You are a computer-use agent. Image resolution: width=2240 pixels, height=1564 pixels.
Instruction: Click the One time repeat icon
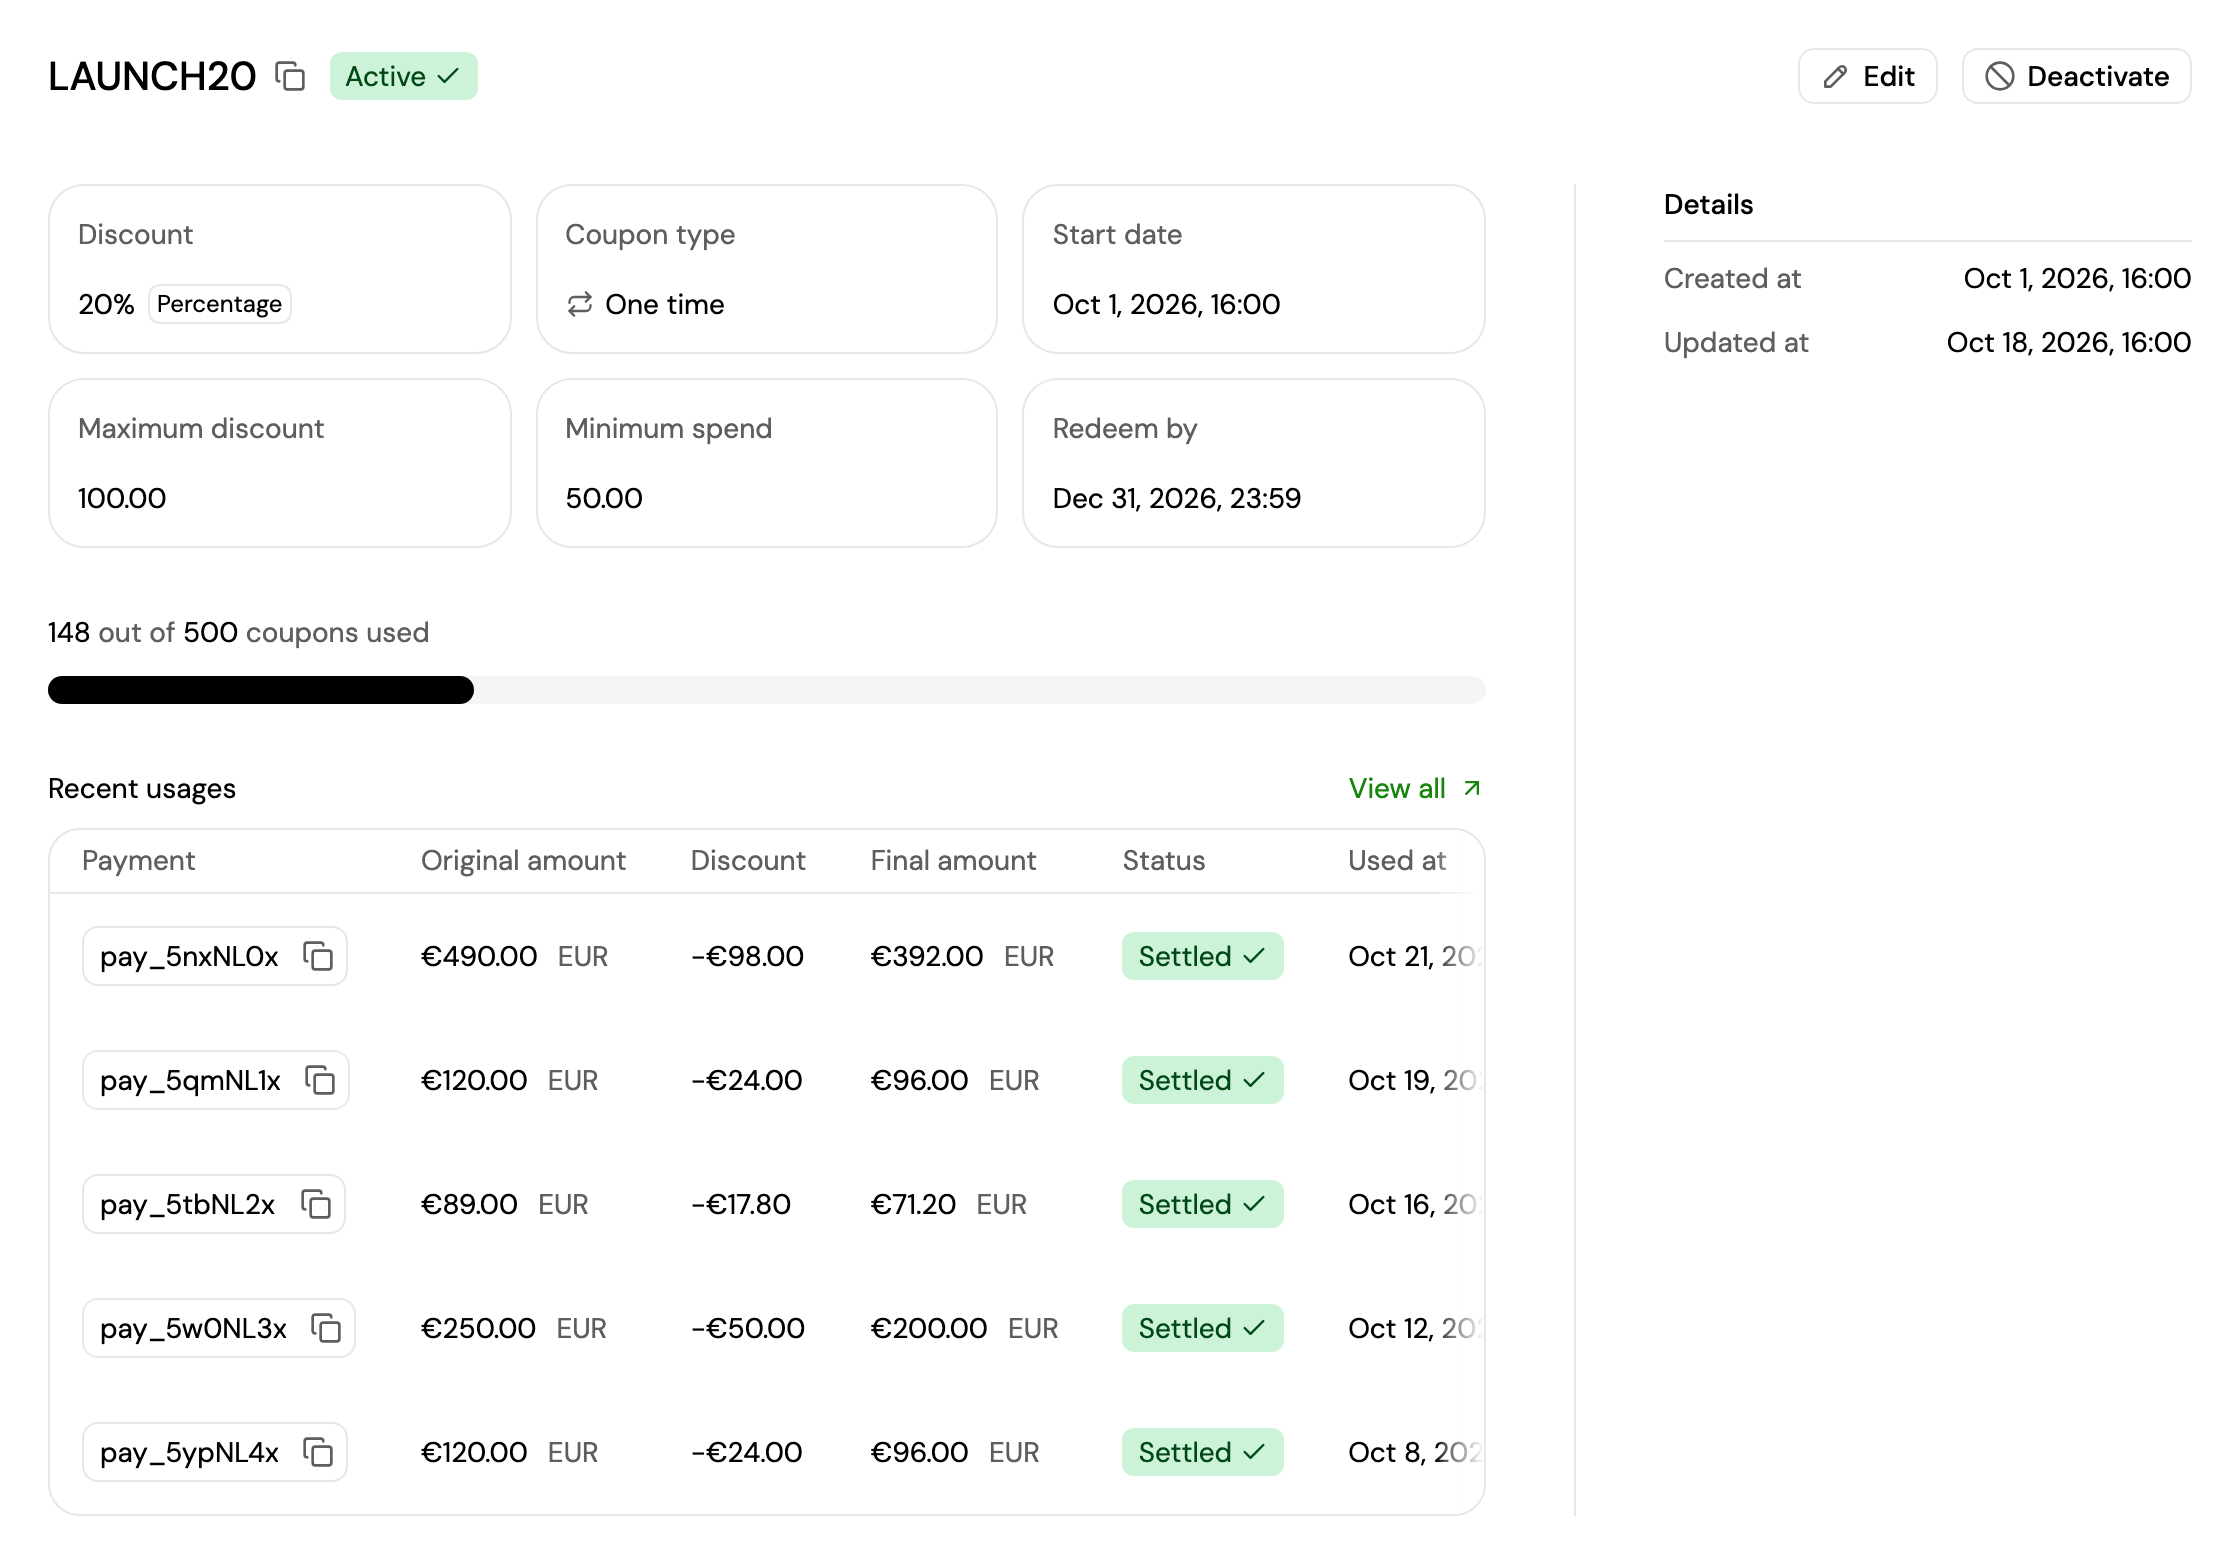click(580, 304)
